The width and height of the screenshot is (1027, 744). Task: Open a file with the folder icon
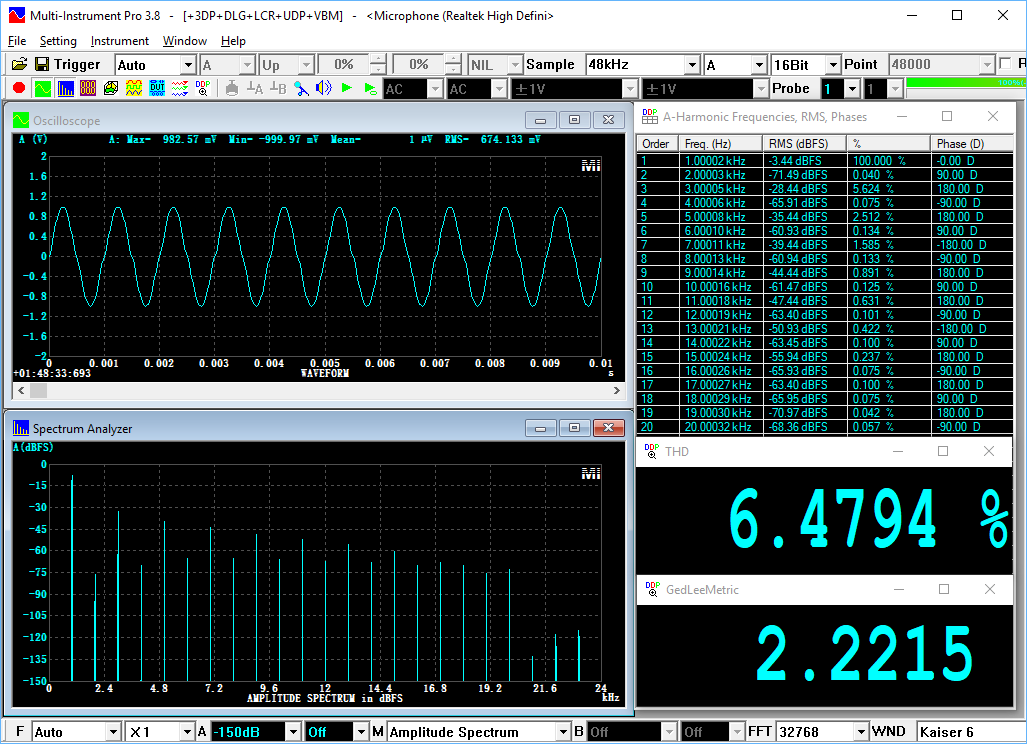[x=20, y=64]
